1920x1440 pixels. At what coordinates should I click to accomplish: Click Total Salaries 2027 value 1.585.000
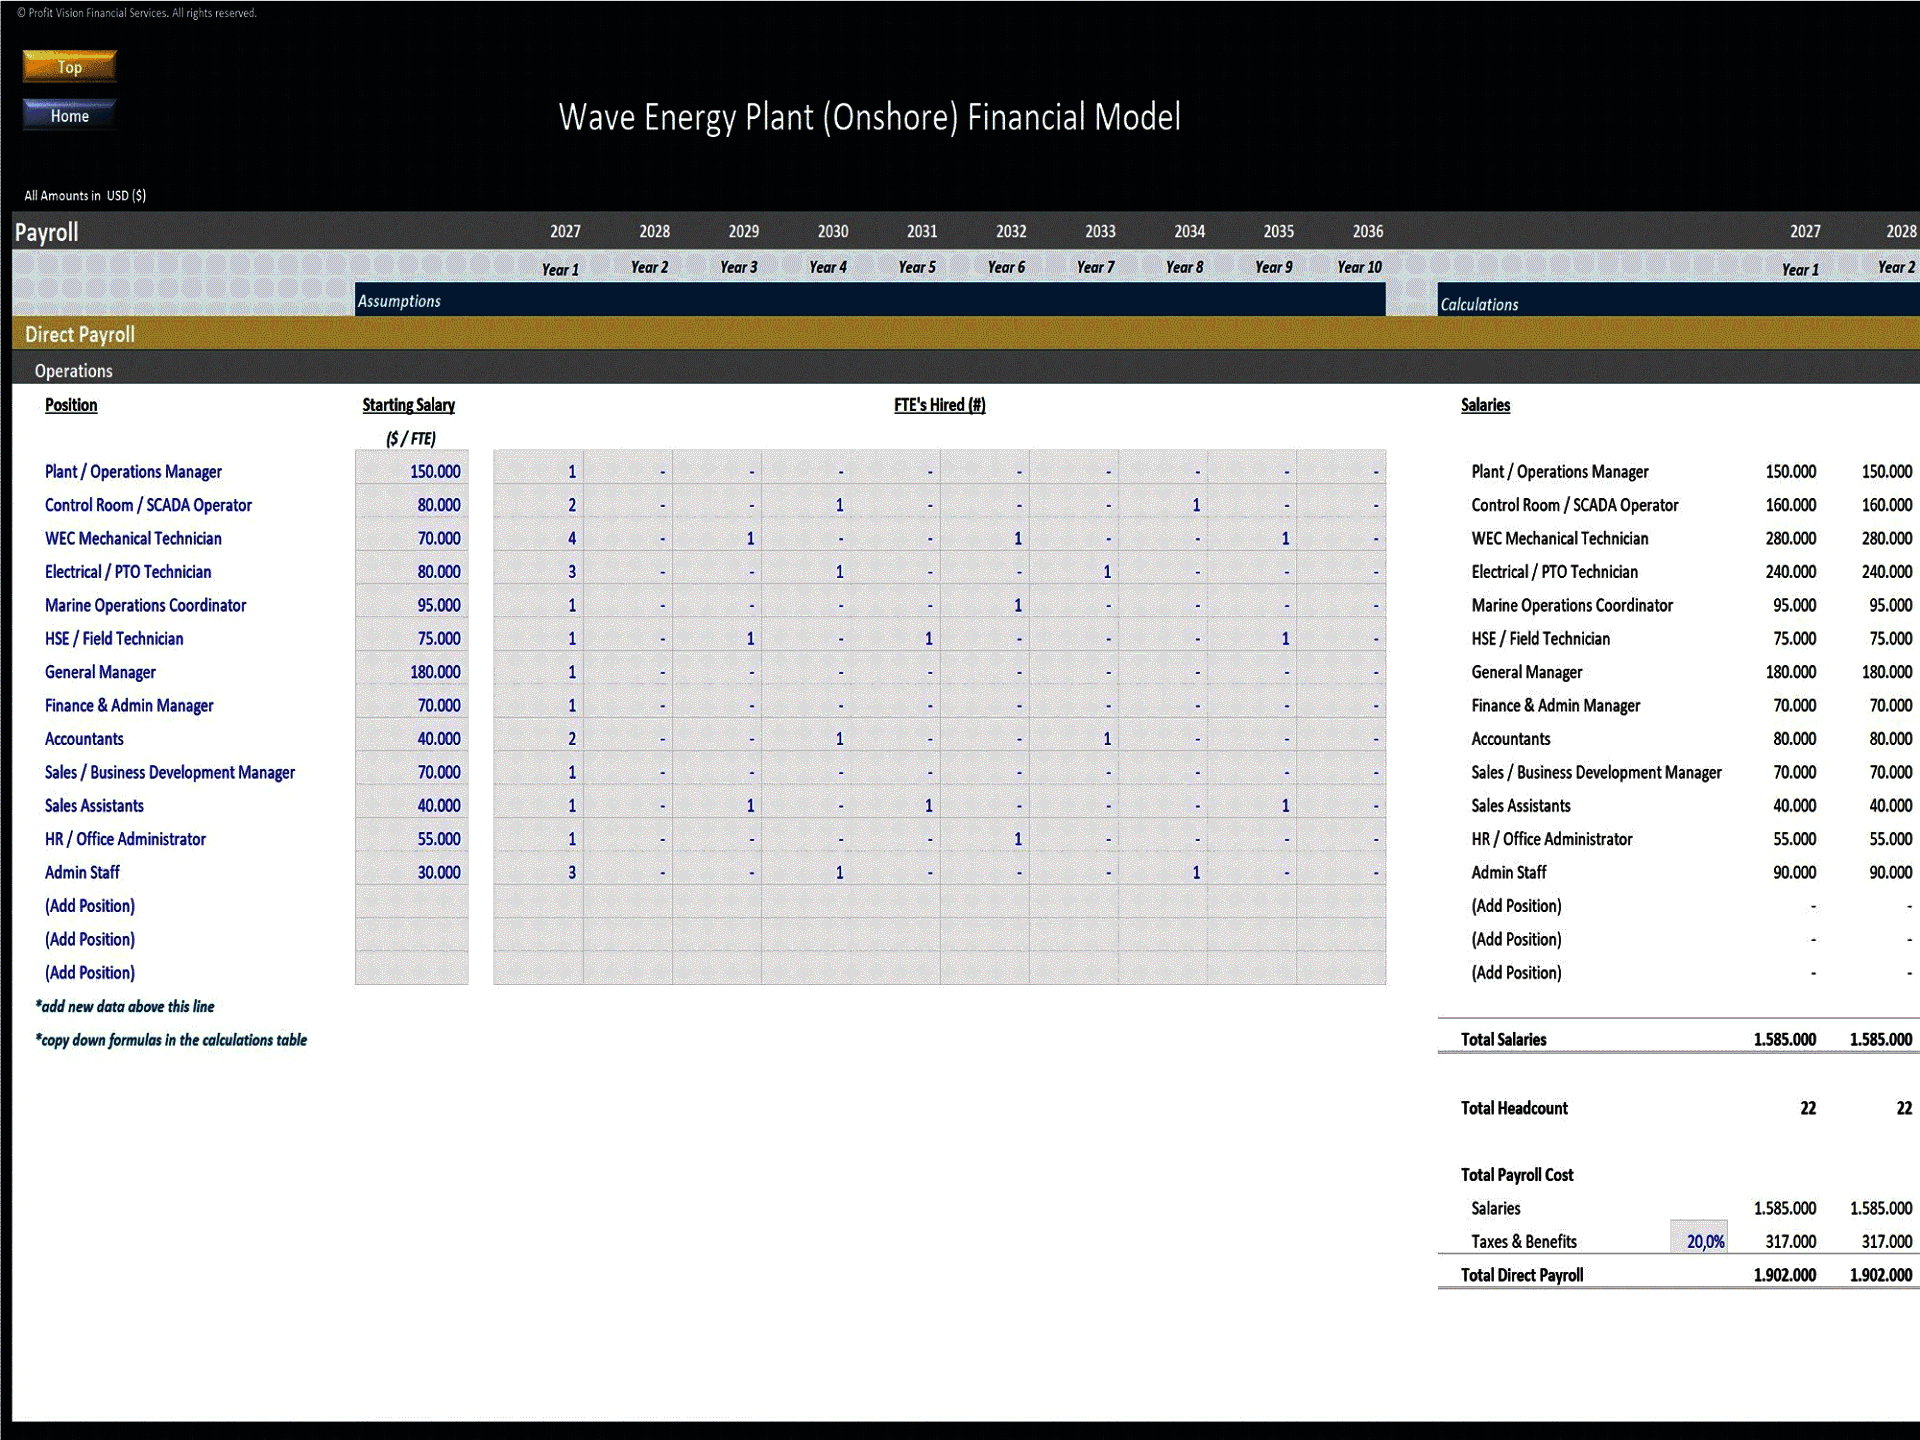click(1784, 1039)
